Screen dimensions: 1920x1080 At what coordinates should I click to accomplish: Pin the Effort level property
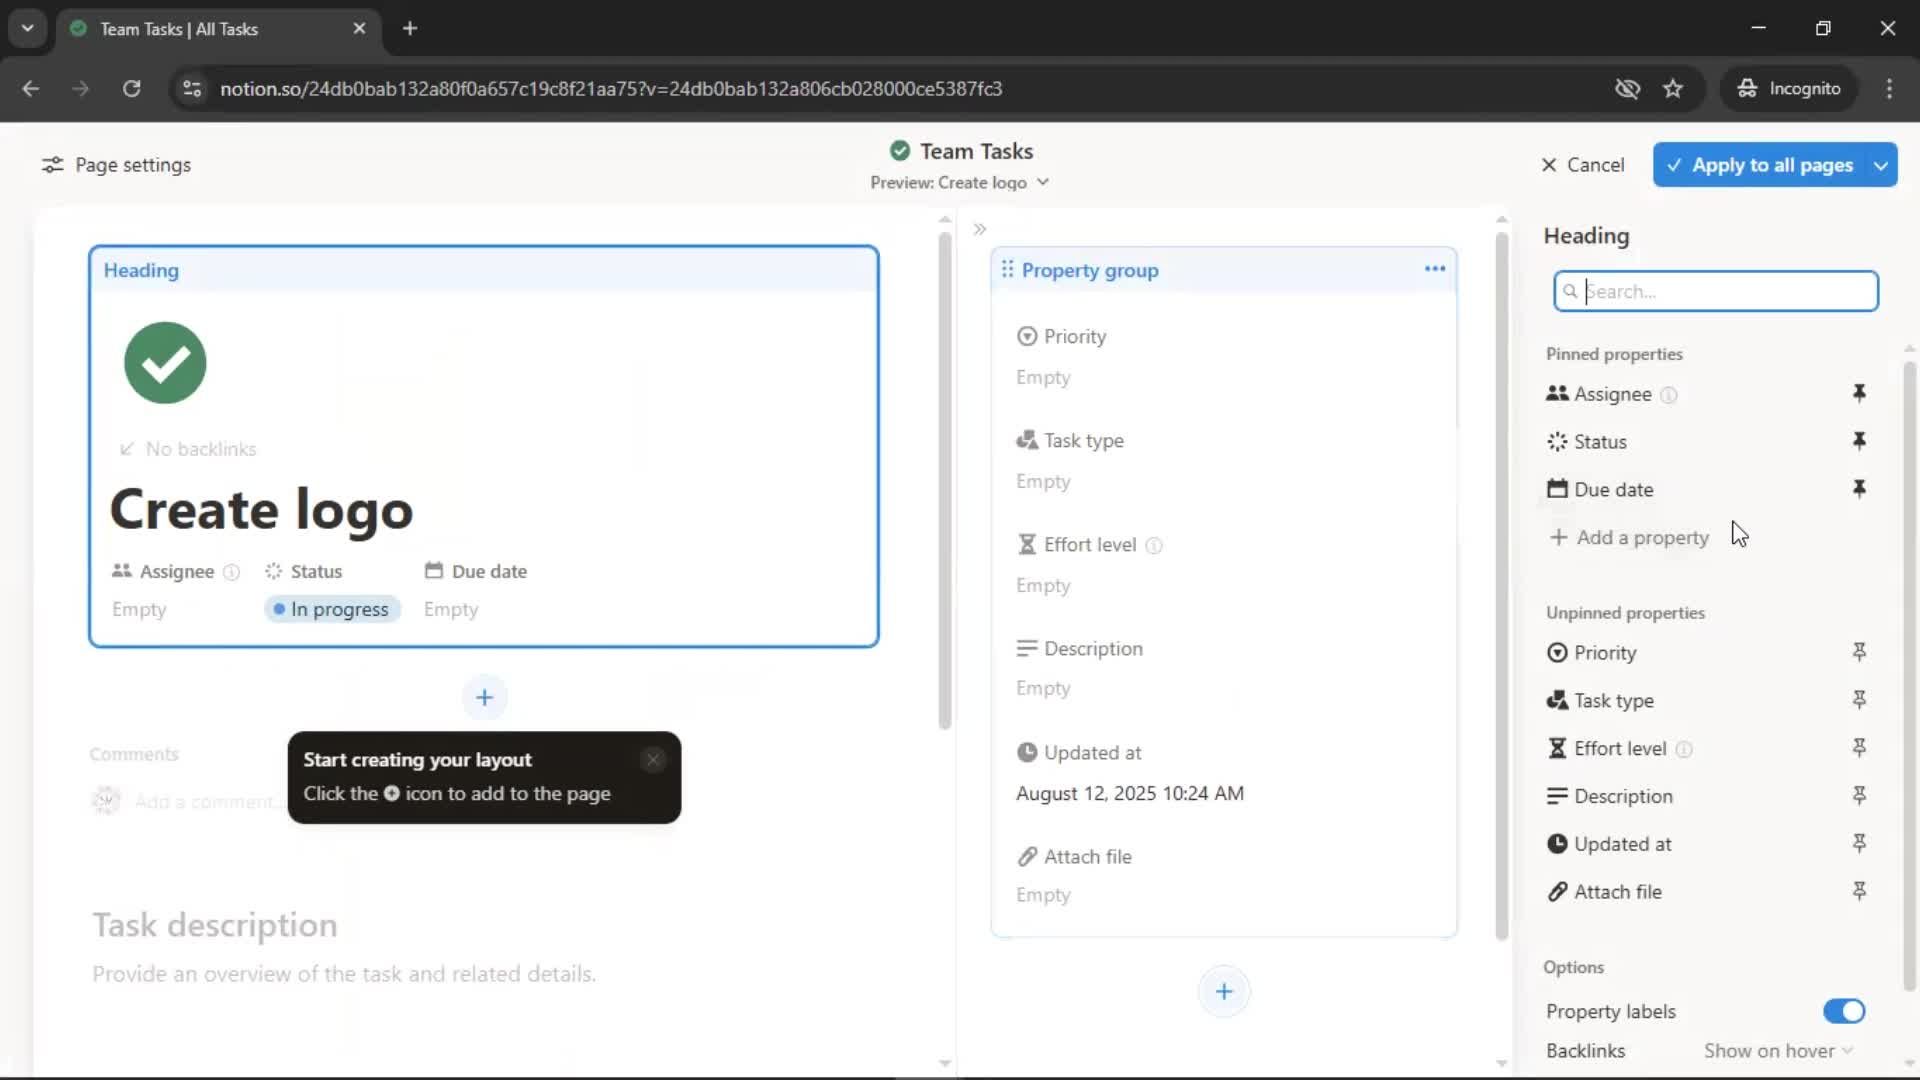click(1859, 748)
